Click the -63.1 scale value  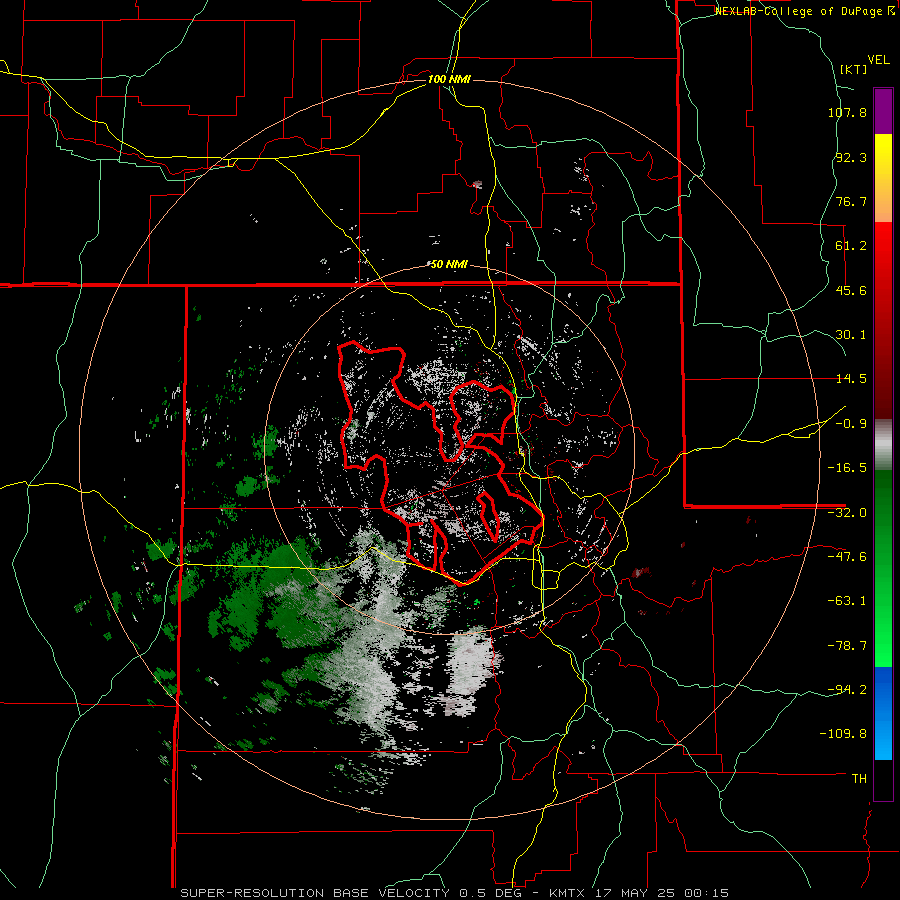tap(847, 601)
